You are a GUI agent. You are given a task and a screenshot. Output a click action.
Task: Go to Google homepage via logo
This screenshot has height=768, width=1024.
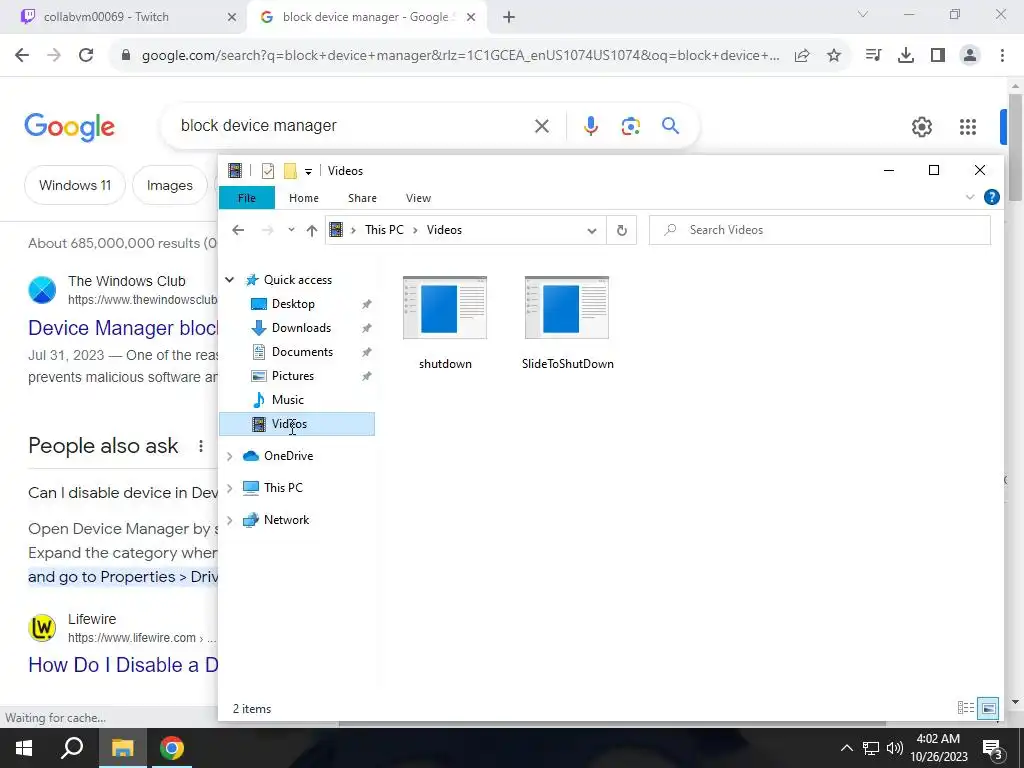[69, 127]
